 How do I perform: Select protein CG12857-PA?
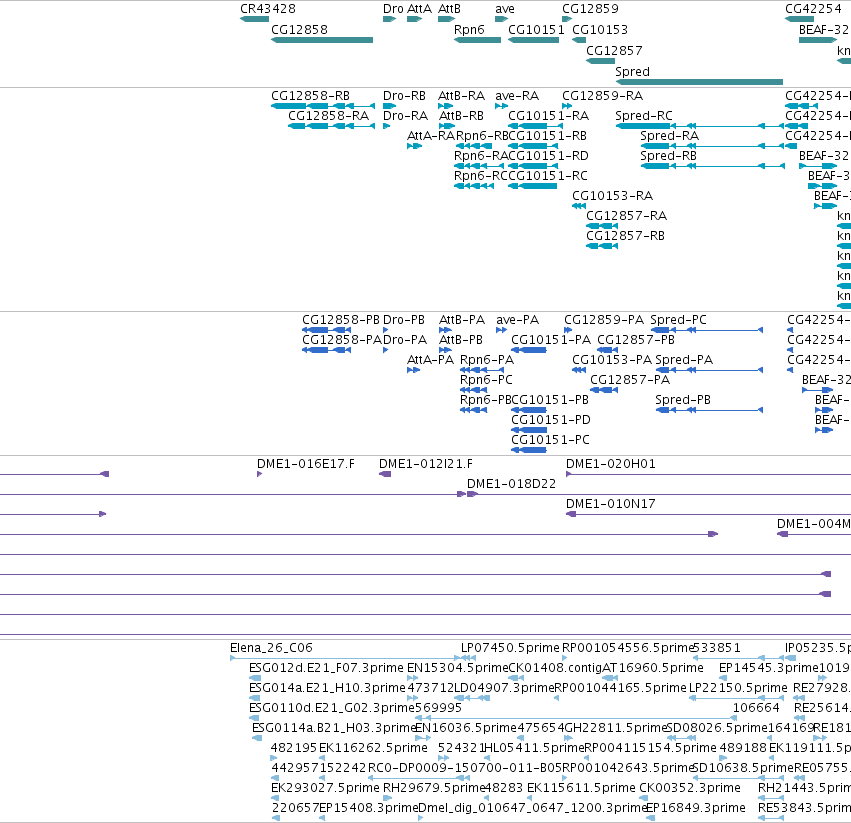tap(604, 390)
